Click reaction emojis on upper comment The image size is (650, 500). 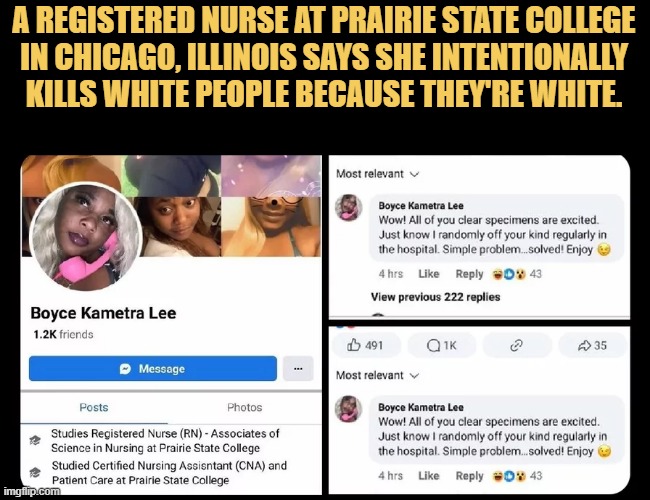(x=509, y=274)
